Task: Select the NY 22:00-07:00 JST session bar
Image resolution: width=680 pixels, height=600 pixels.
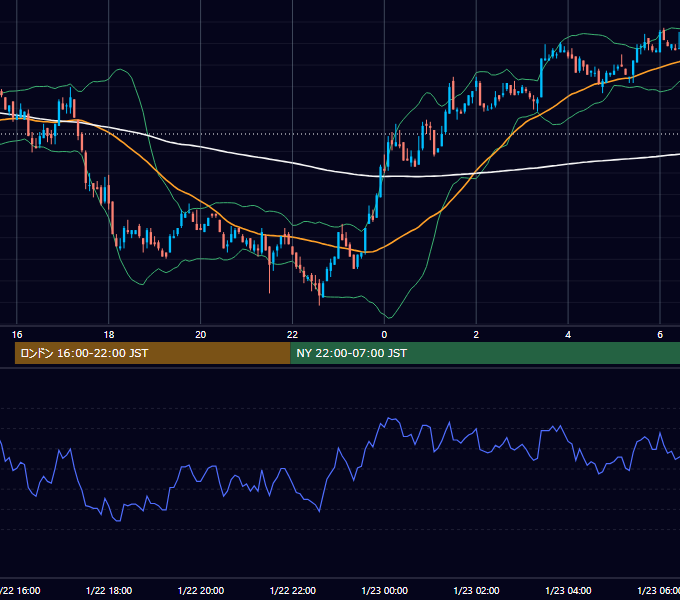Action: (485, 353)
